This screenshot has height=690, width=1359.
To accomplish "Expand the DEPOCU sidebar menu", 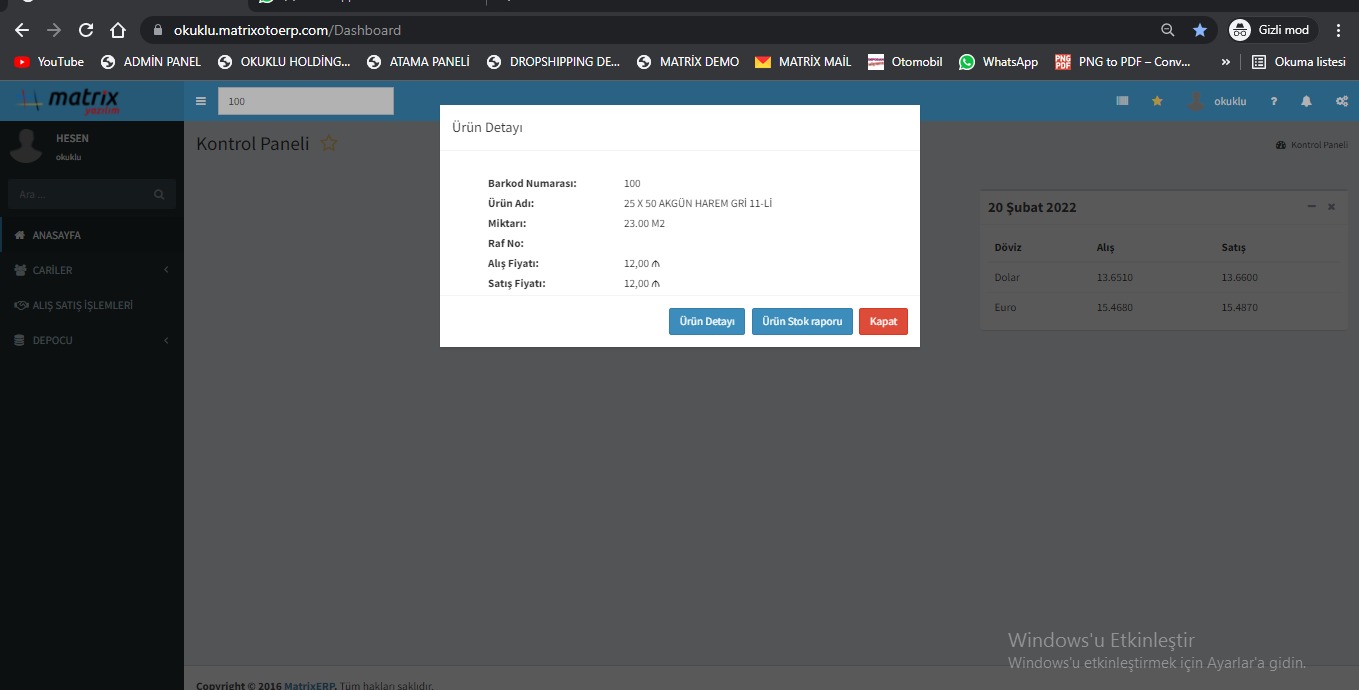I will pos(90,340).
